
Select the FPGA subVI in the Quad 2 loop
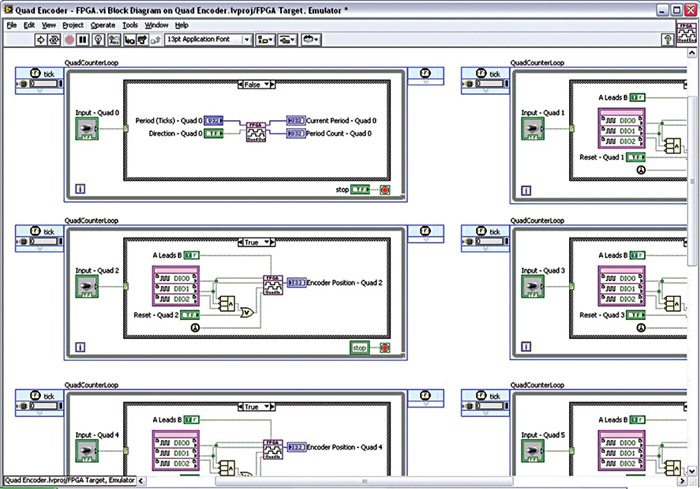pyautogui.click(x=273, y=284)
